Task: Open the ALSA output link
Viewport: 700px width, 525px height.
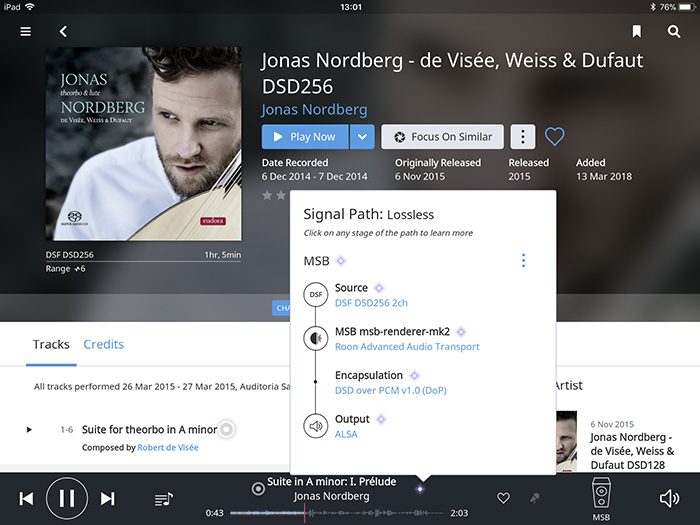Action: (346, 434)
